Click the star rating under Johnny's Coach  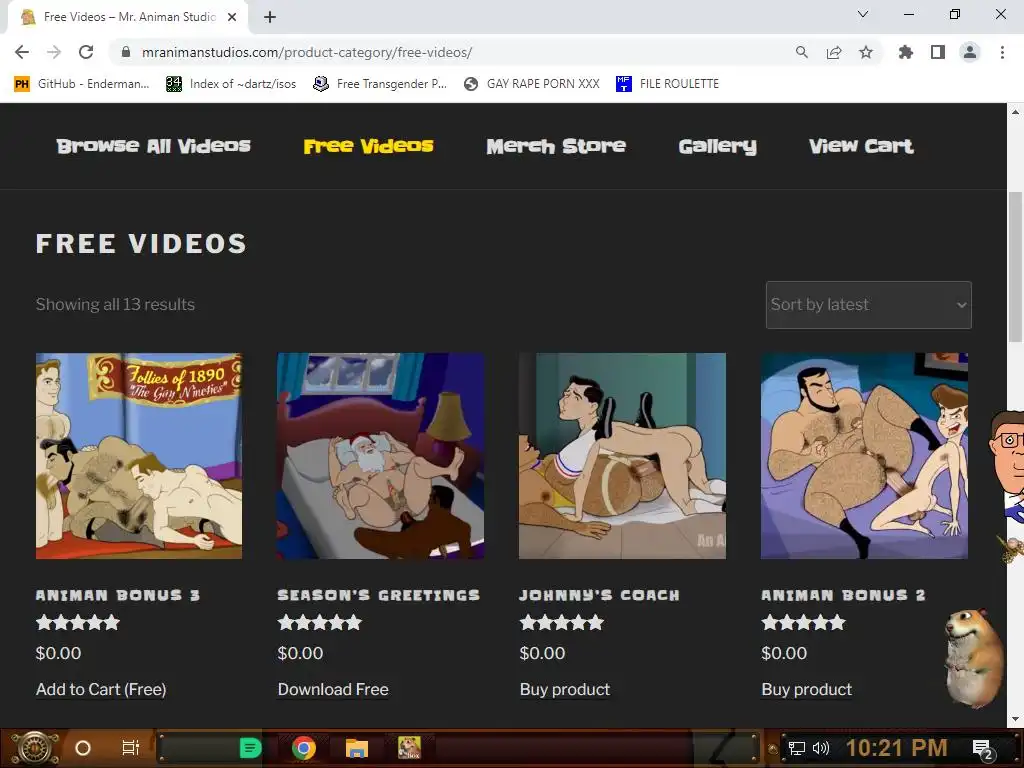(562, 622)
